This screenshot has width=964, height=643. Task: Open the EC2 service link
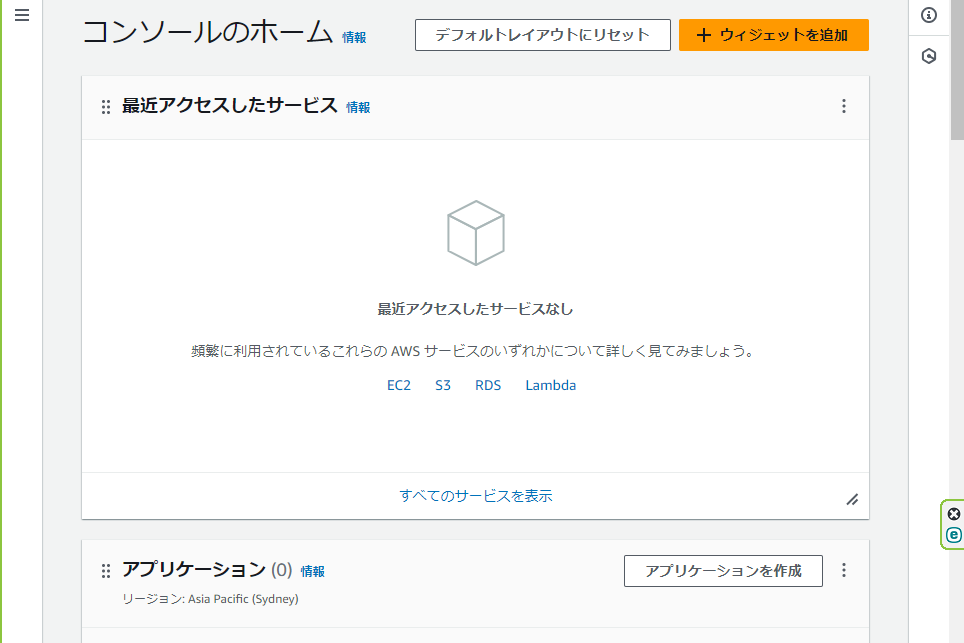click(x=398, y=385)
